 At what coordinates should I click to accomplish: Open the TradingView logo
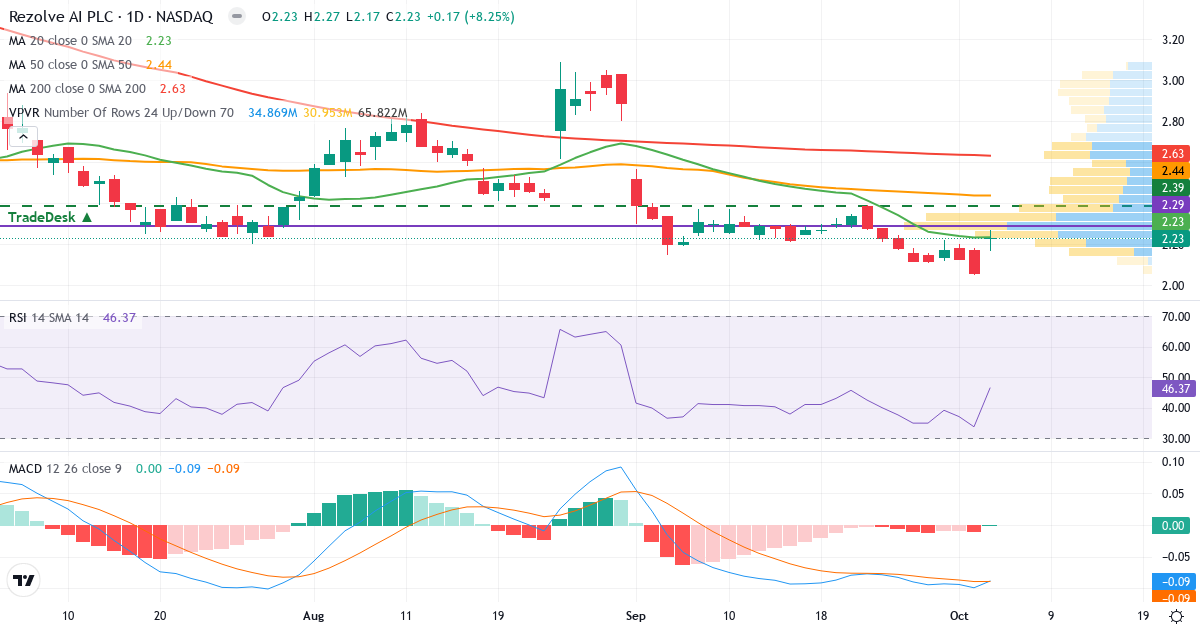point(23,580)
